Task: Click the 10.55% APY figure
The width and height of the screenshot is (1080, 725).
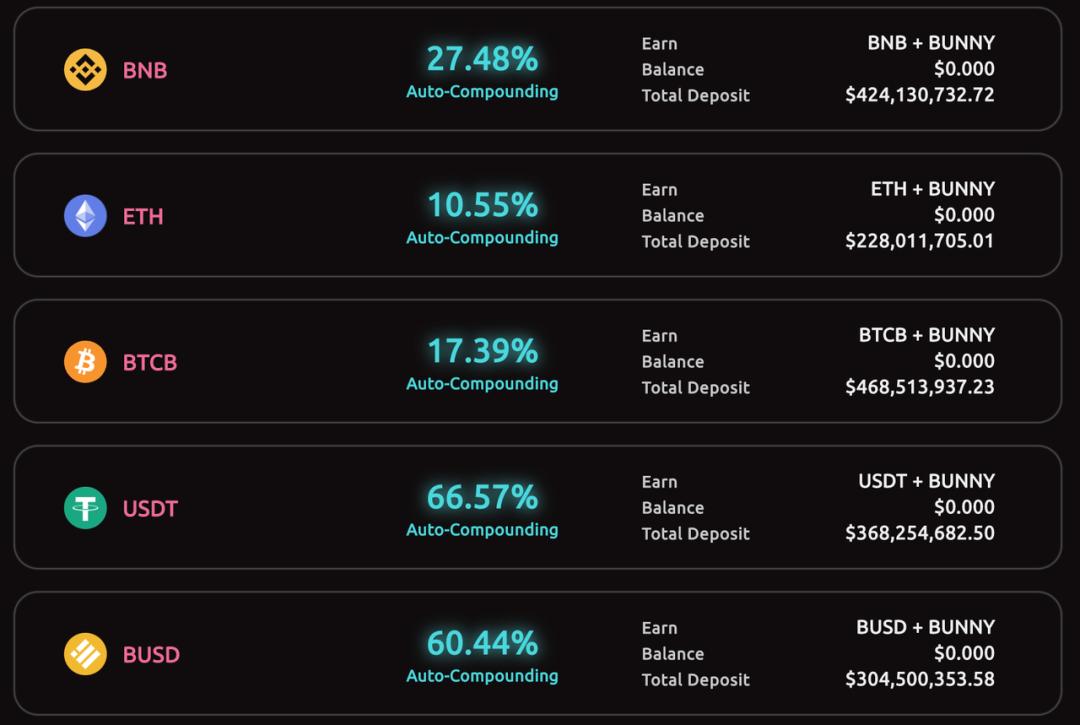Action: (x=482, y=205)
